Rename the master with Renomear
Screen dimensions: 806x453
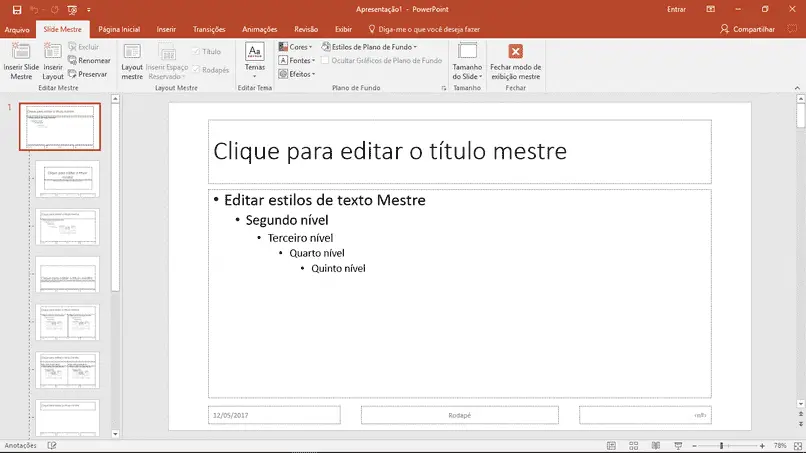(89, 61)
